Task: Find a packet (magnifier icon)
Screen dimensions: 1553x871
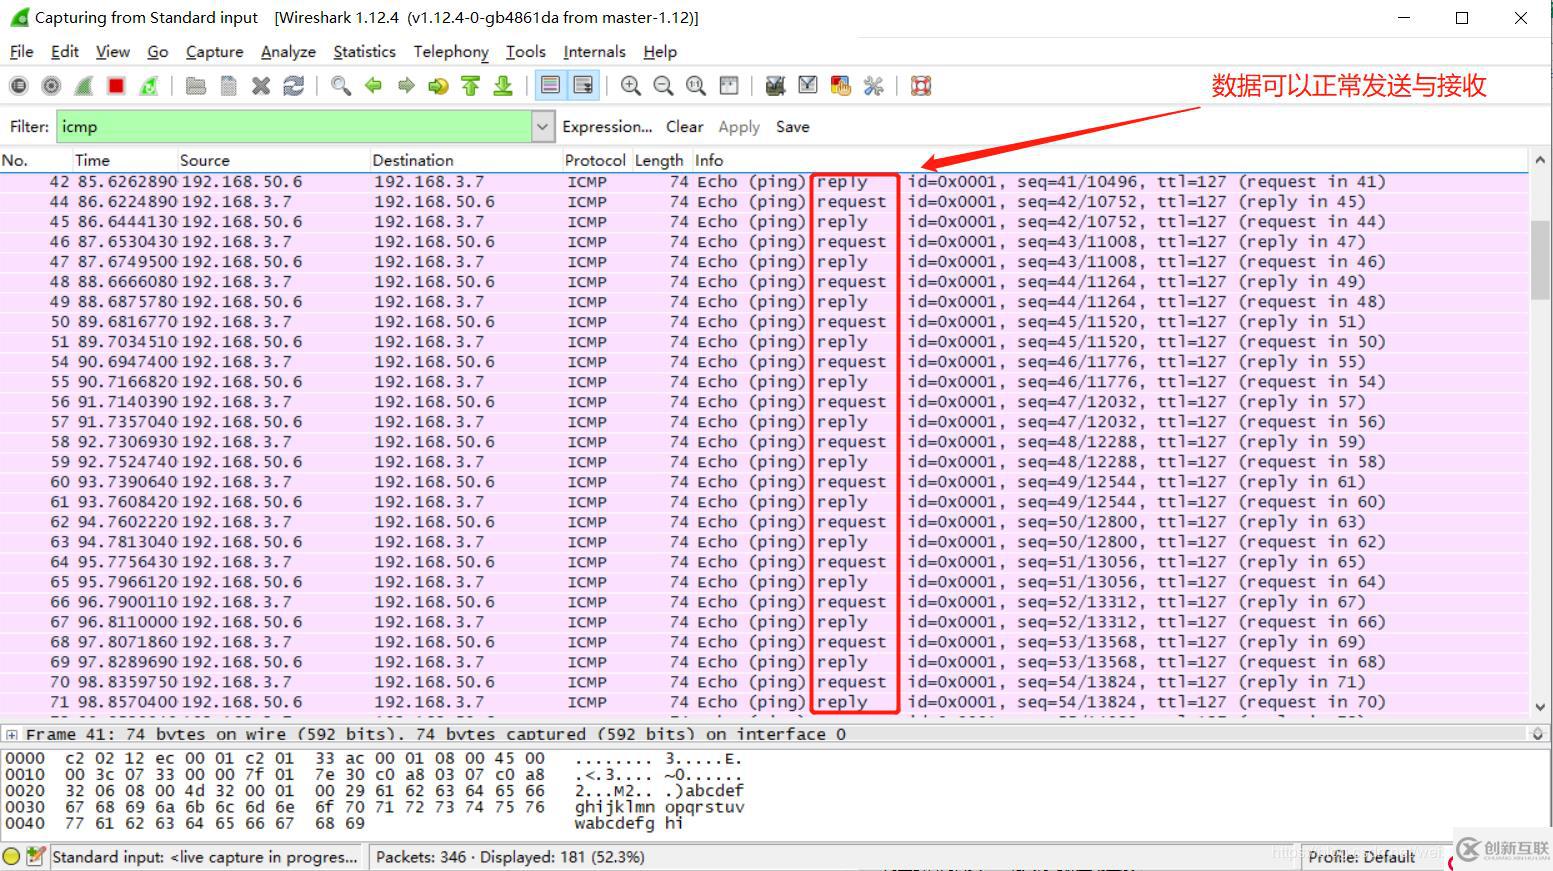Action: pos(341,86)
